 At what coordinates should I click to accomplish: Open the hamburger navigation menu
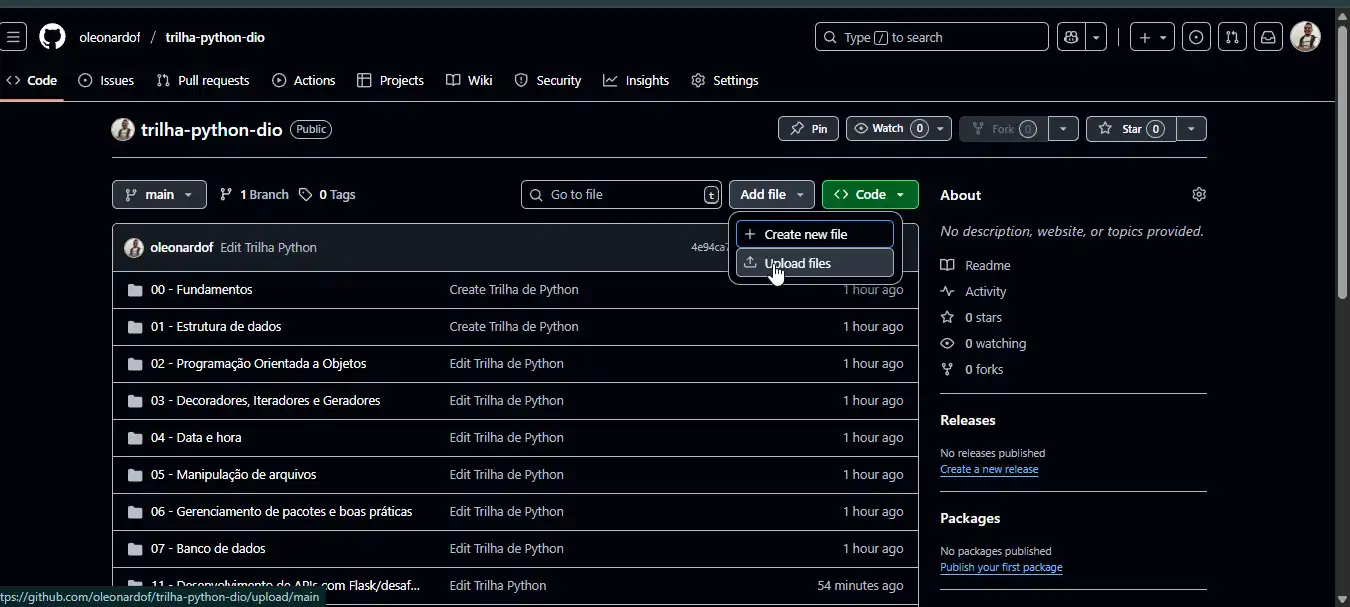[13, 37]
